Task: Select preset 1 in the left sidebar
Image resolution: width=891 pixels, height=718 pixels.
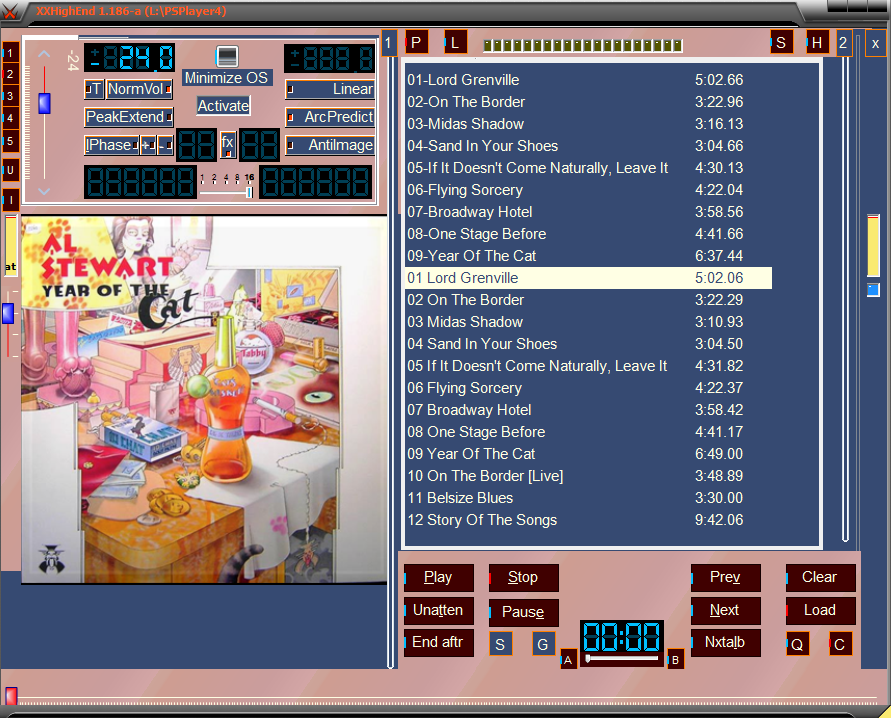Action: (x=10, y=53)
